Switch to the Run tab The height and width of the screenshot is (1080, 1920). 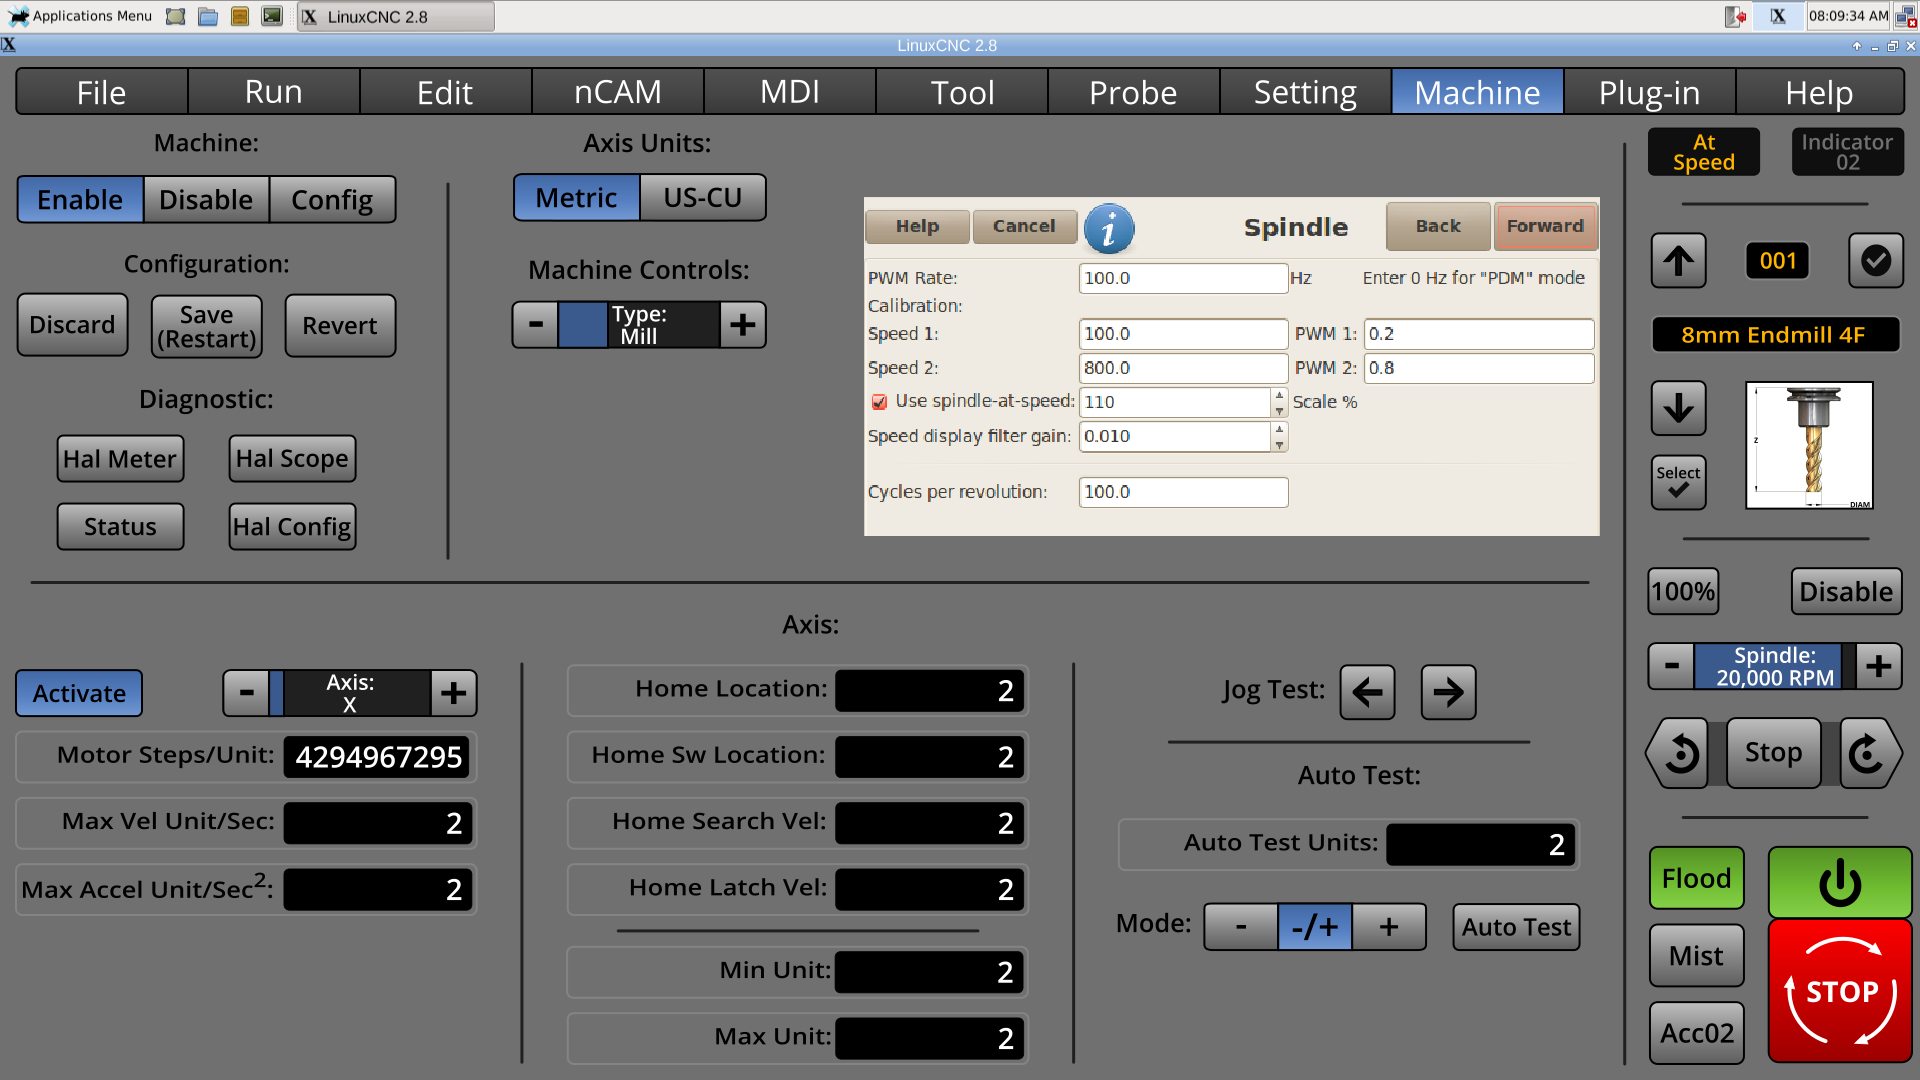click(273, 92)
